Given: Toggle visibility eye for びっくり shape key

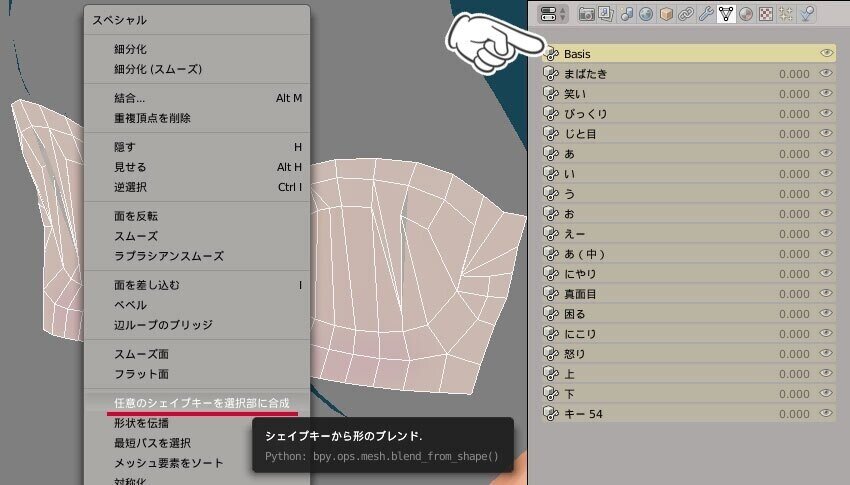Looking at the screenshot, I should click(x=826, y=113).
